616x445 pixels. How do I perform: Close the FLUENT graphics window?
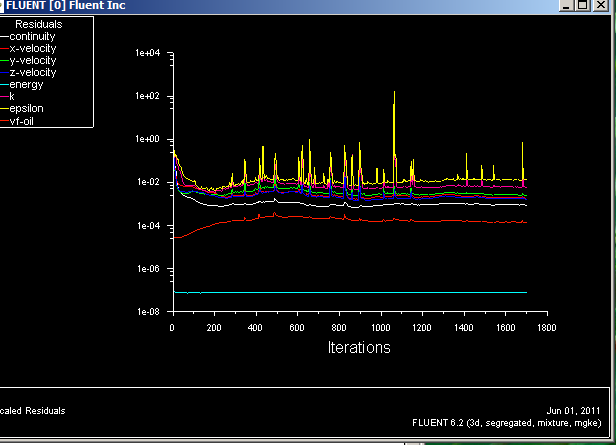[602, 6]
